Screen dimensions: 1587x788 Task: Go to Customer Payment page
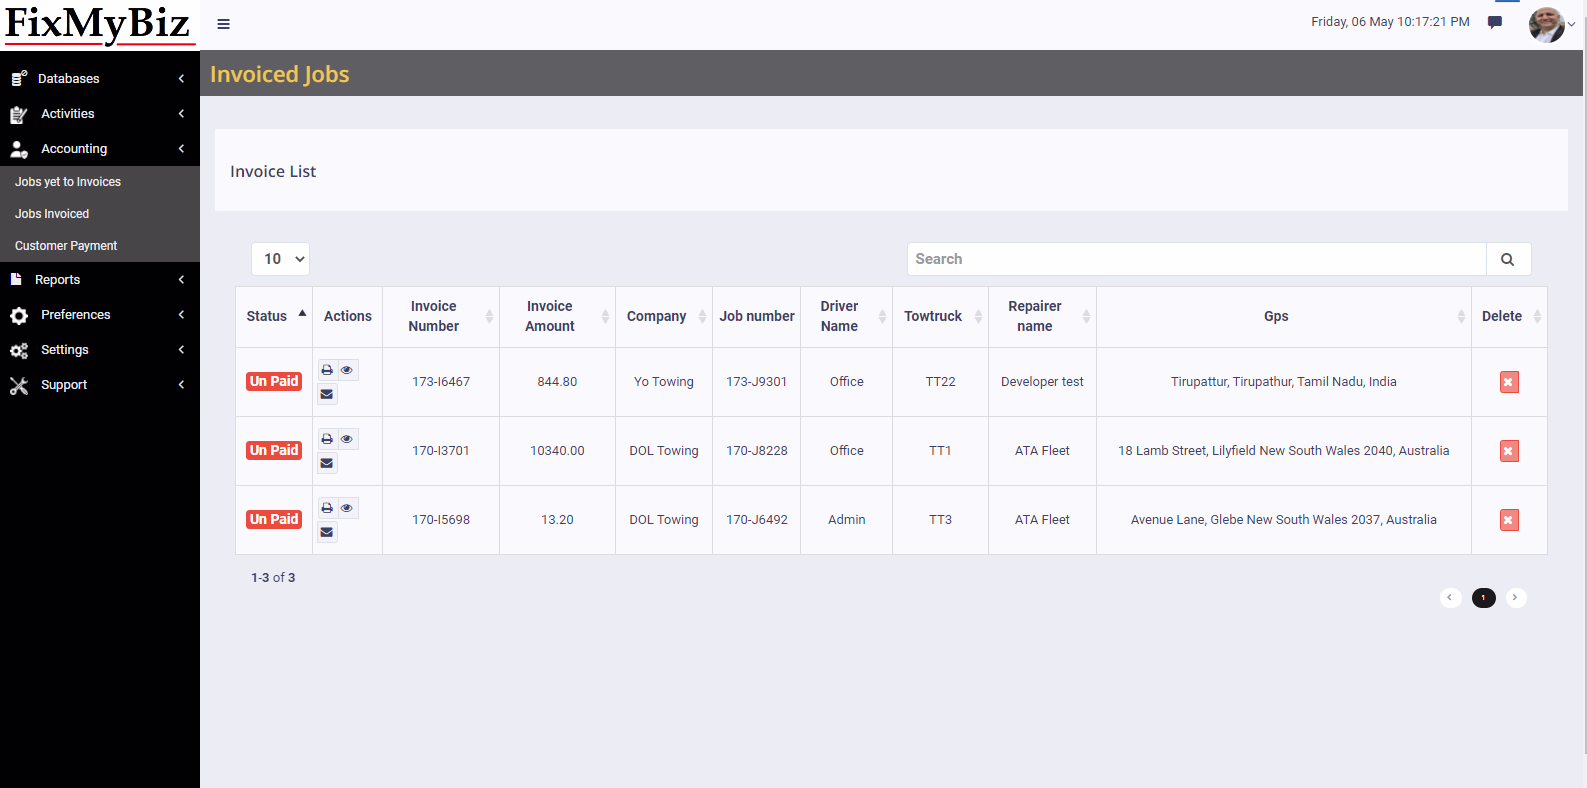[66, 246]
